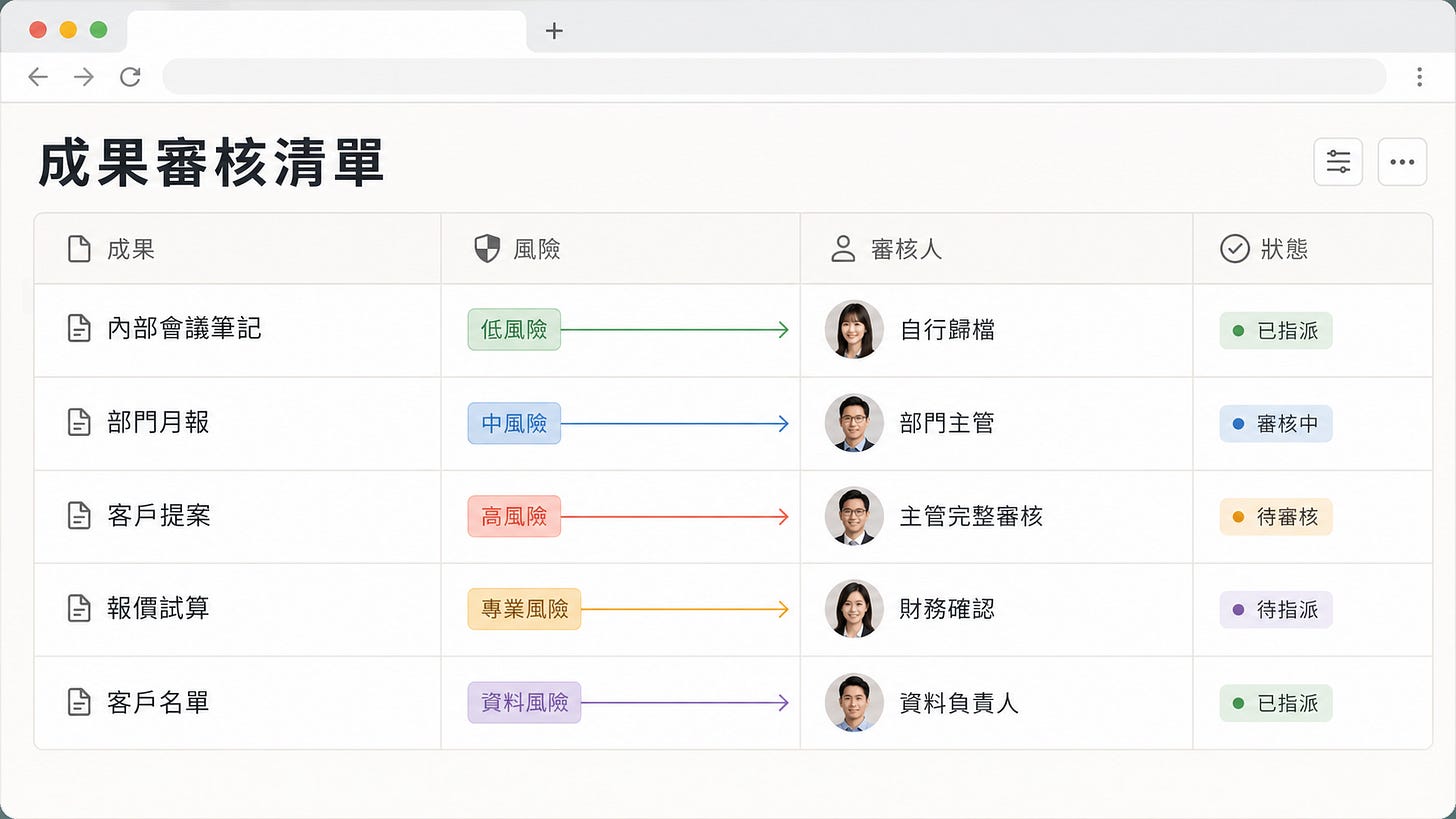Click 已指派 status in 內部會議筆記 row

pyautogui.click(x=1276, y=330)
